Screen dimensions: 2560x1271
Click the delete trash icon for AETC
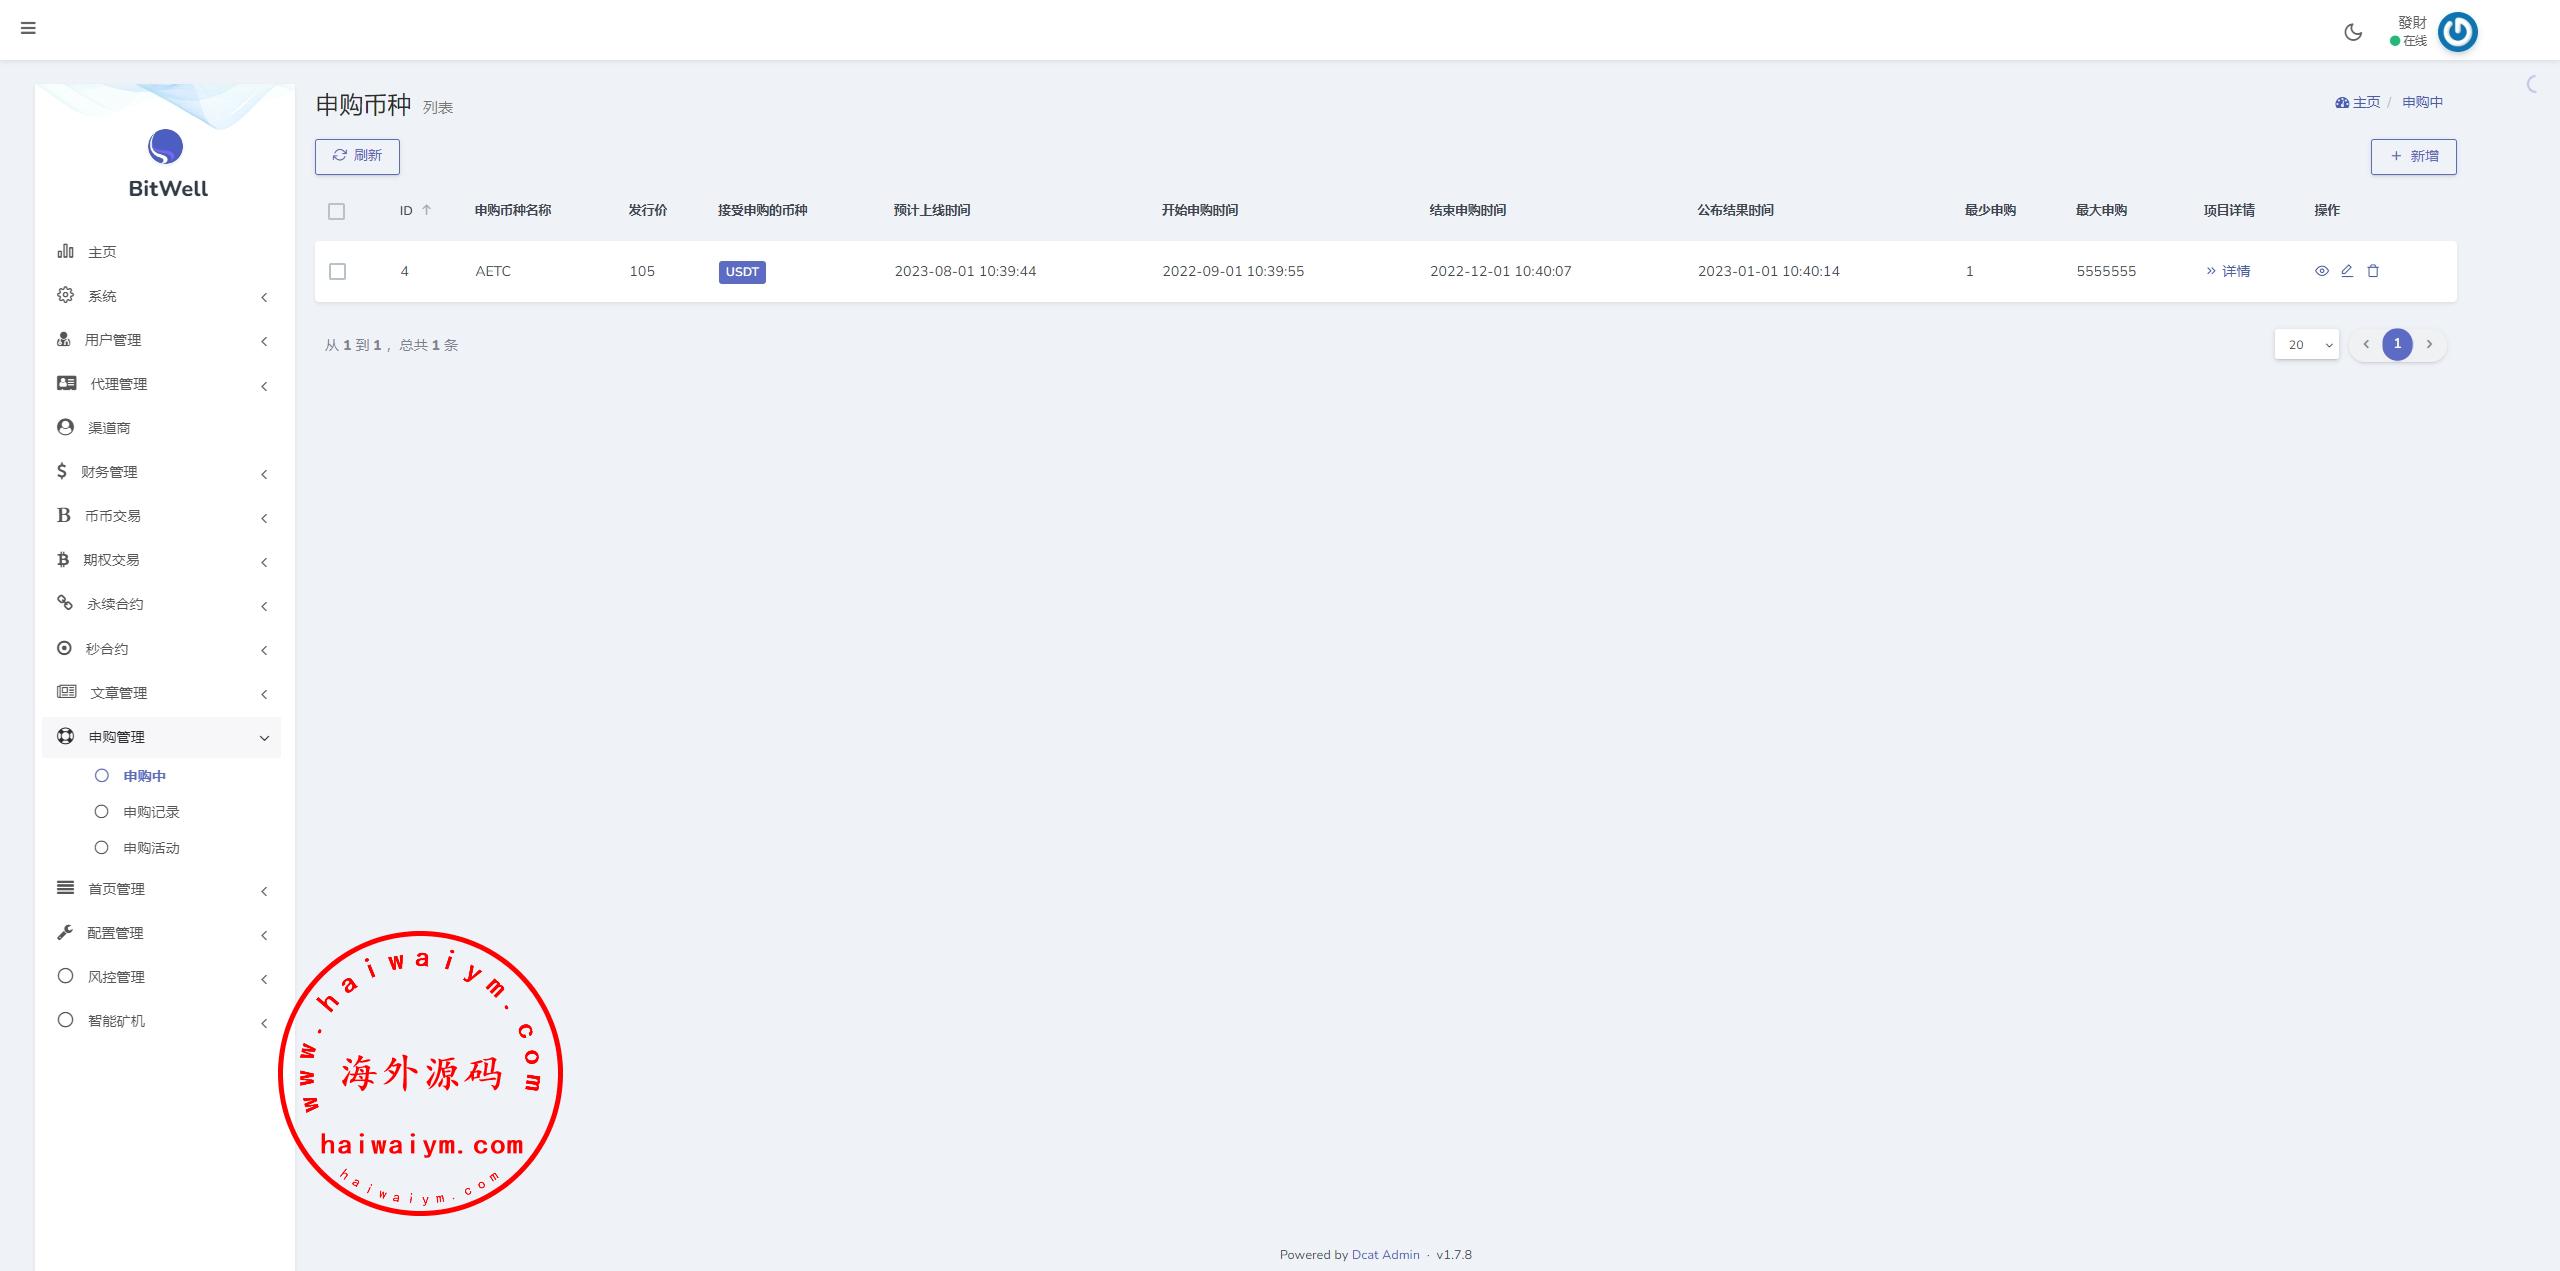(x=2373, y=271)
